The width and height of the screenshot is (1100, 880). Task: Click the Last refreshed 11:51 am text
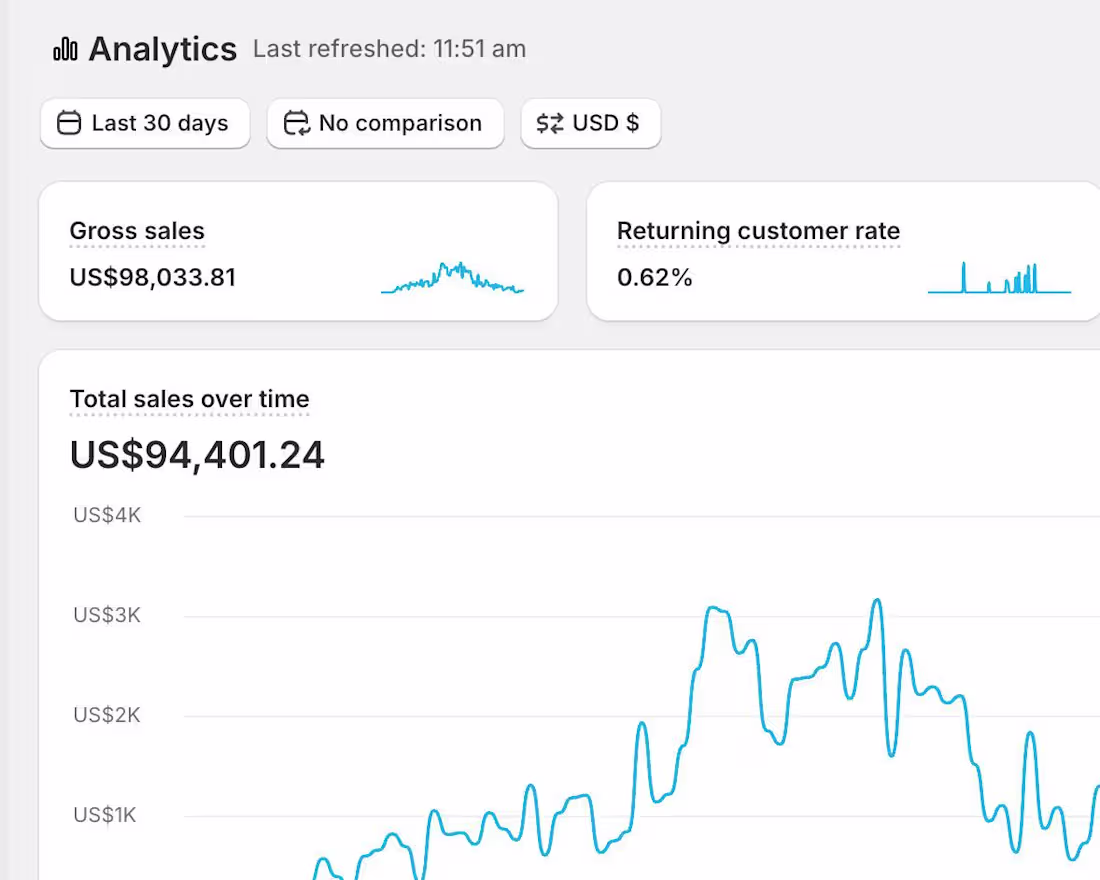click(x=389, y=48)
